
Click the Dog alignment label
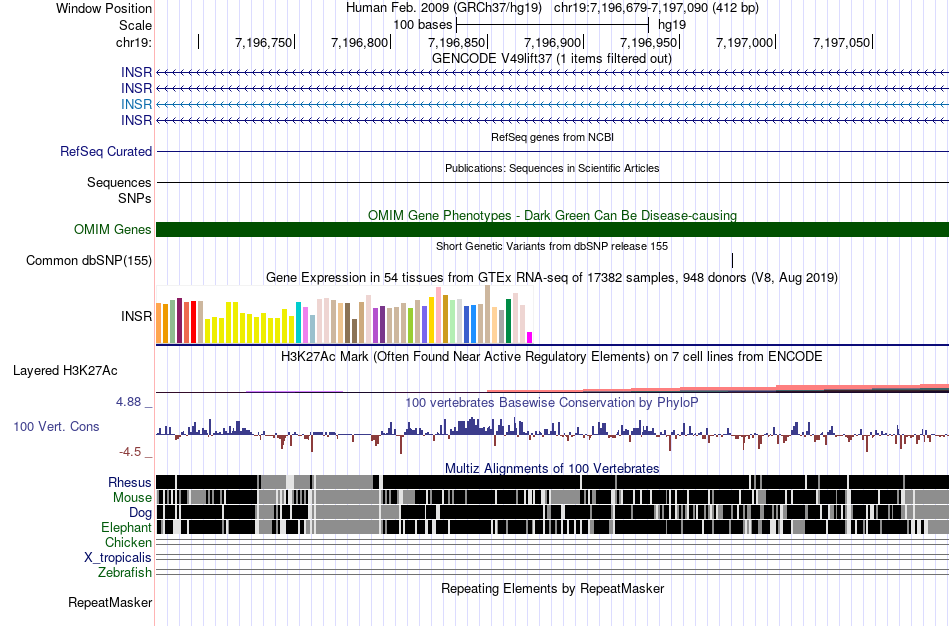click(141, 513)
